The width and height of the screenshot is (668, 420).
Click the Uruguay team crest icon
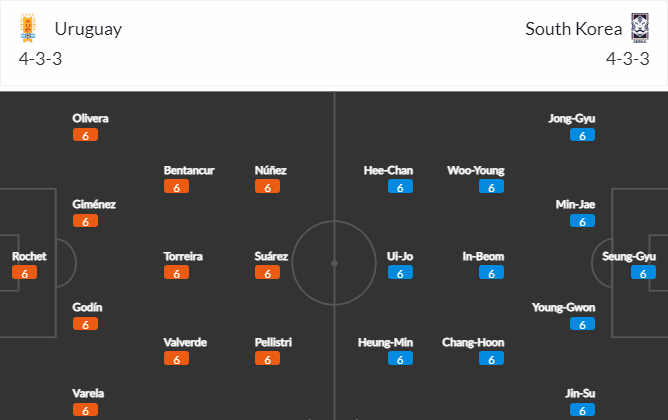click(28, 28)
